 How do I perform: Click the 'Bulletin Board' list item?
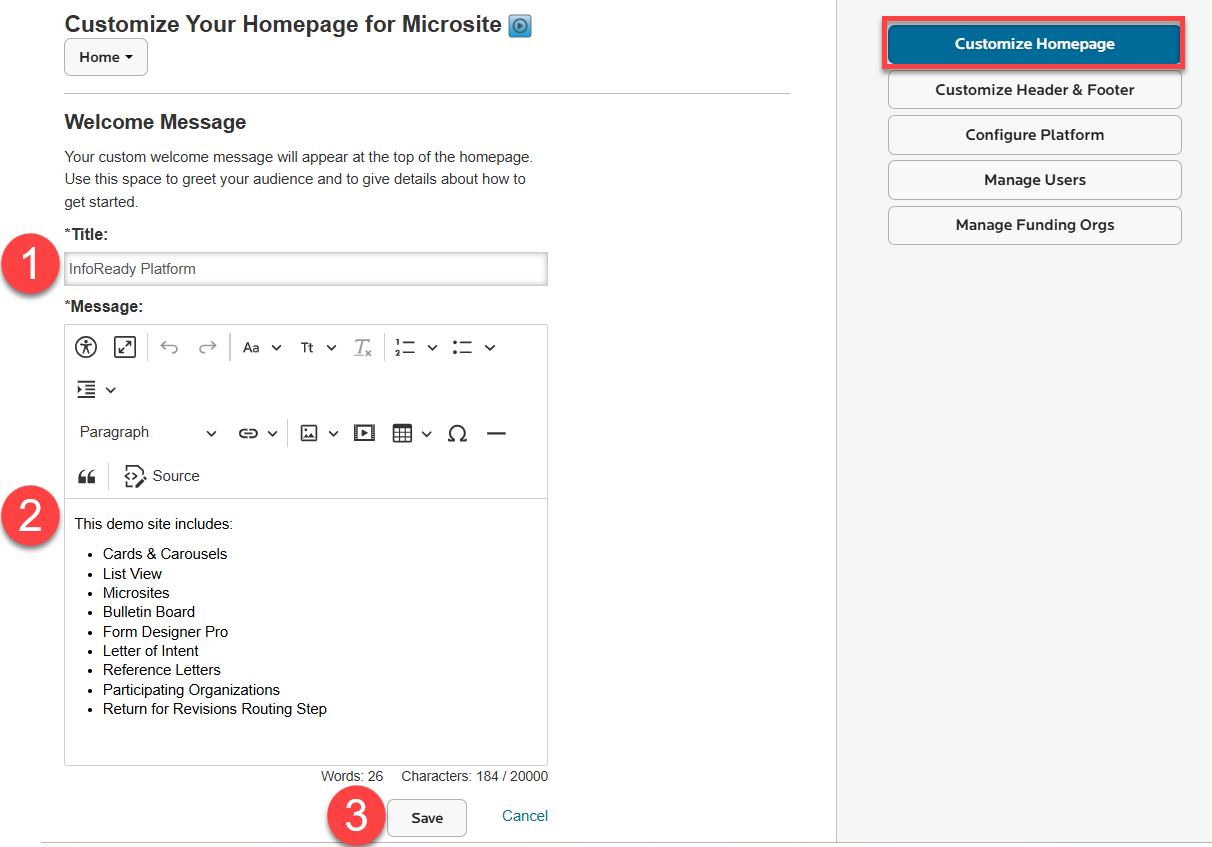(x=149, y=612)
